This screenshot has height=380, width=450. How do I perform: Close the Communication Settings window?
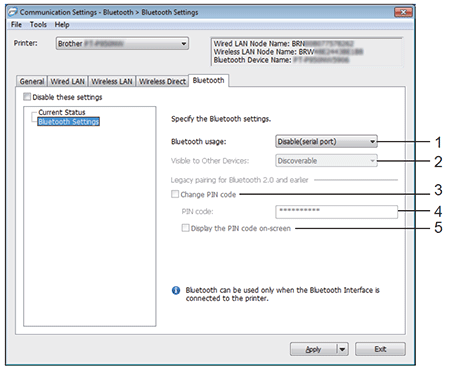(403, 12)
